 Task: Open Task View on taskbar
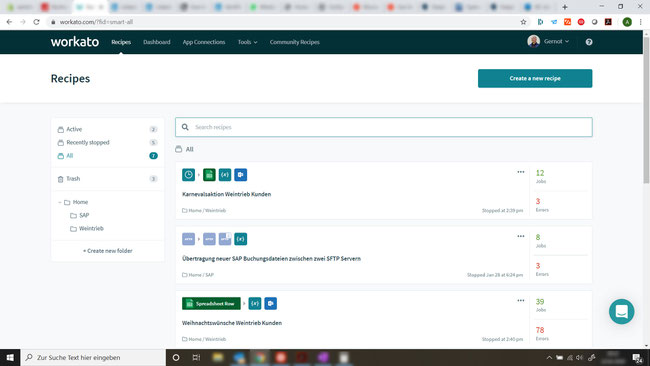[196, 357]
